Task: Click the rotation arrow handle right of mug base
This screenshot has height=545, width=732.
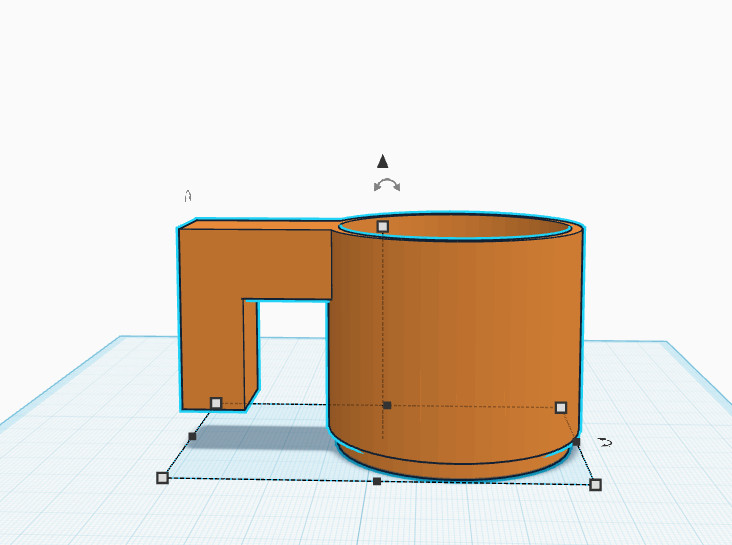Action: 605,442
